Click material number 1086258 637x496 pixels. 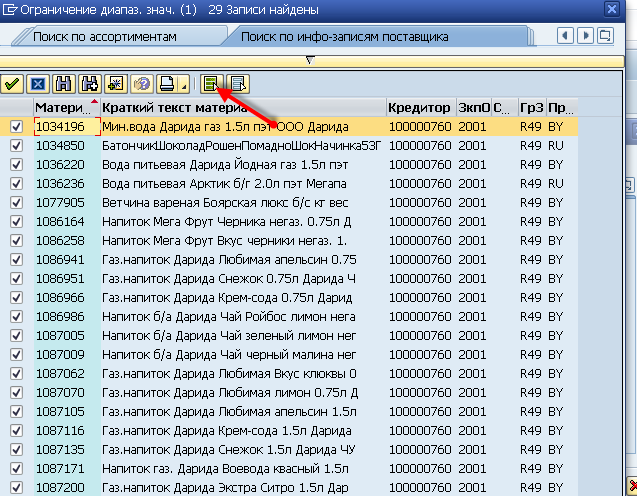coord(60,240)
